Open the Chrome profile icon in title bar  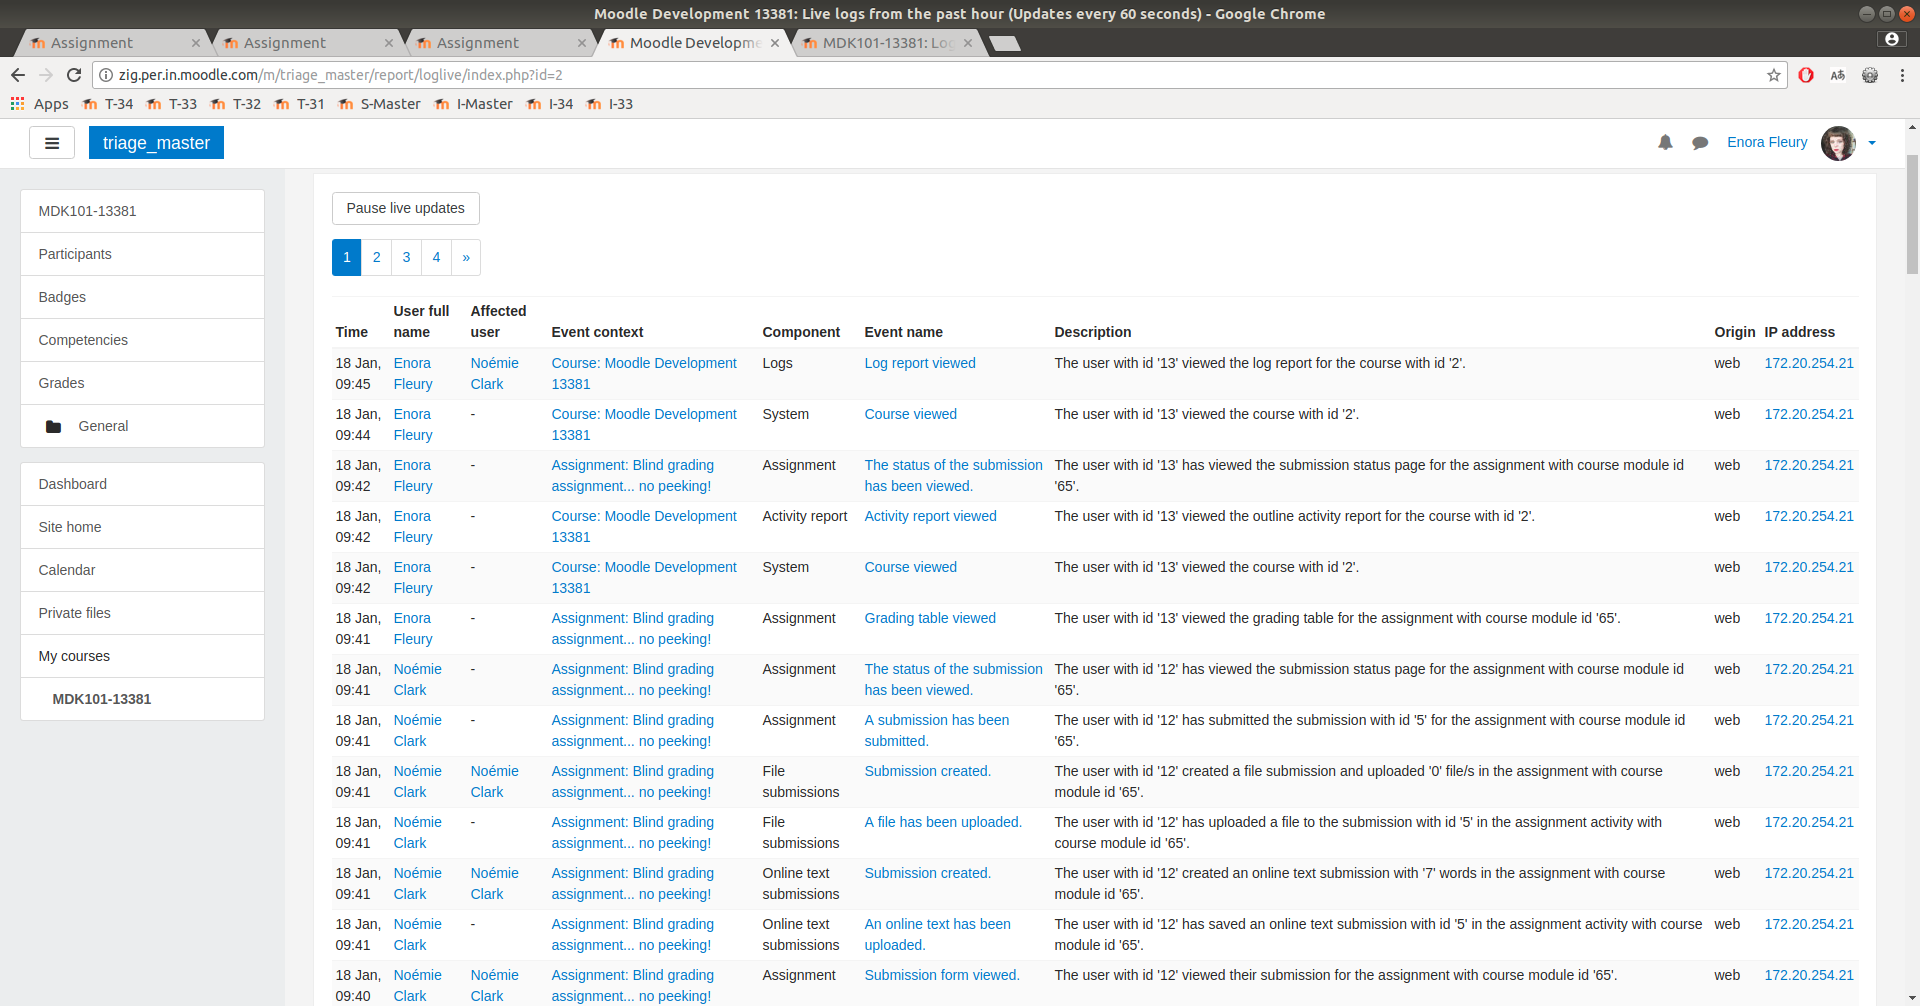click(1891, 39)
